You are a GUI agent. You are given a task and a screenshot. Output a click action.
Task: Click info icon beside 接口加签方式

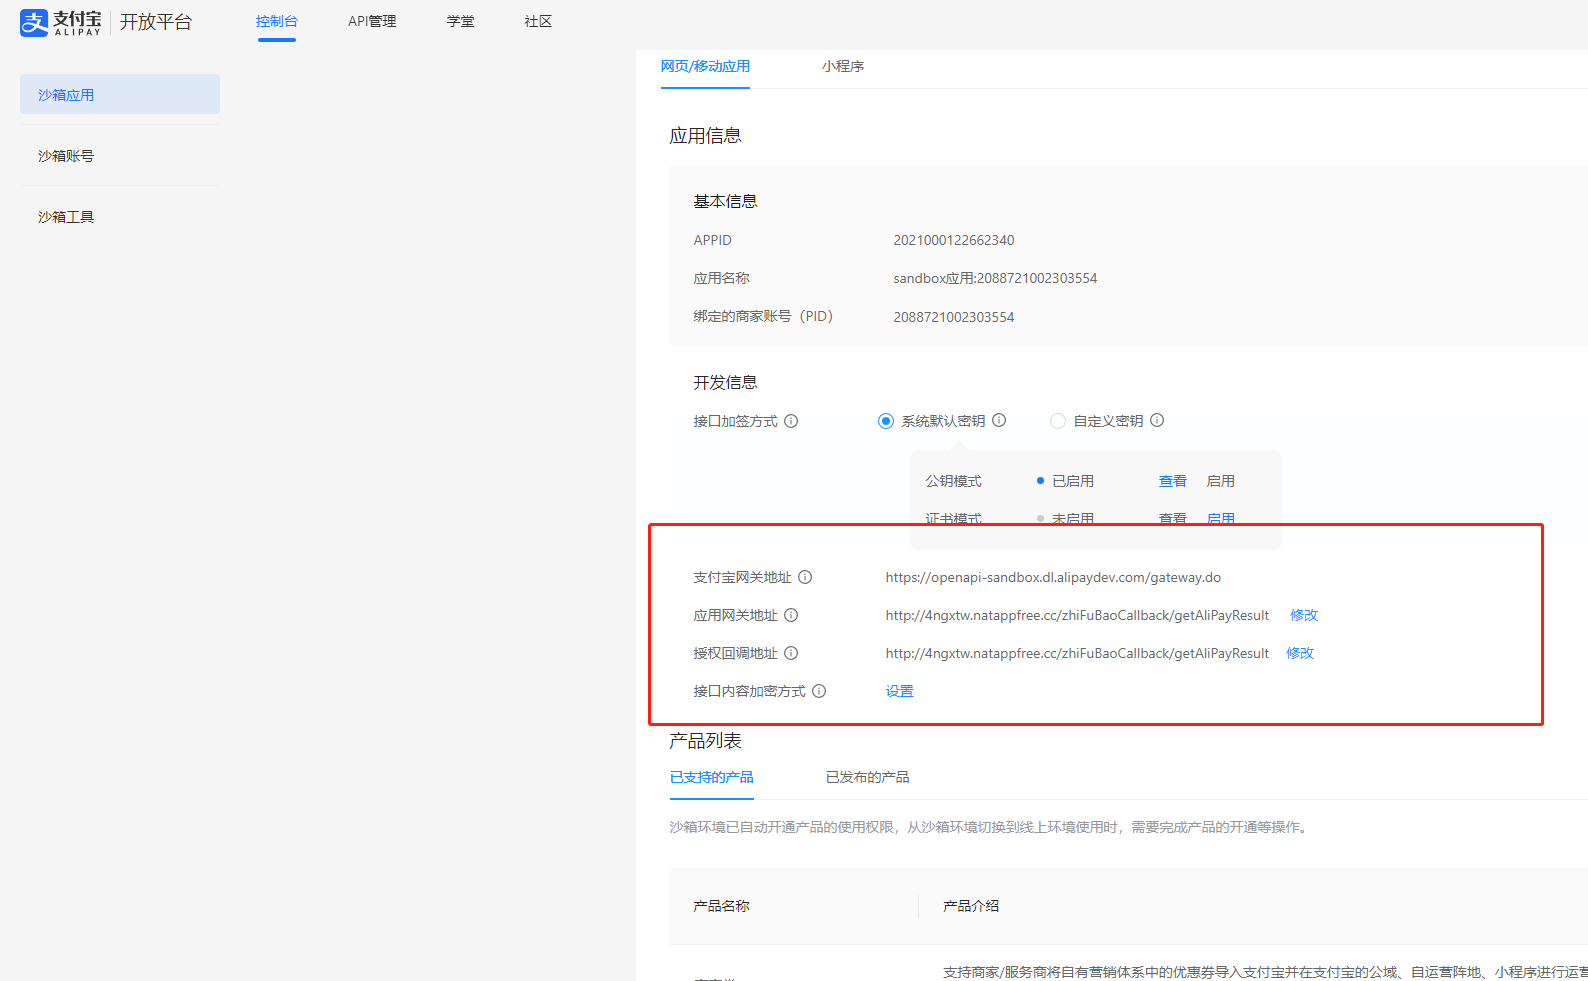(791, 421)
